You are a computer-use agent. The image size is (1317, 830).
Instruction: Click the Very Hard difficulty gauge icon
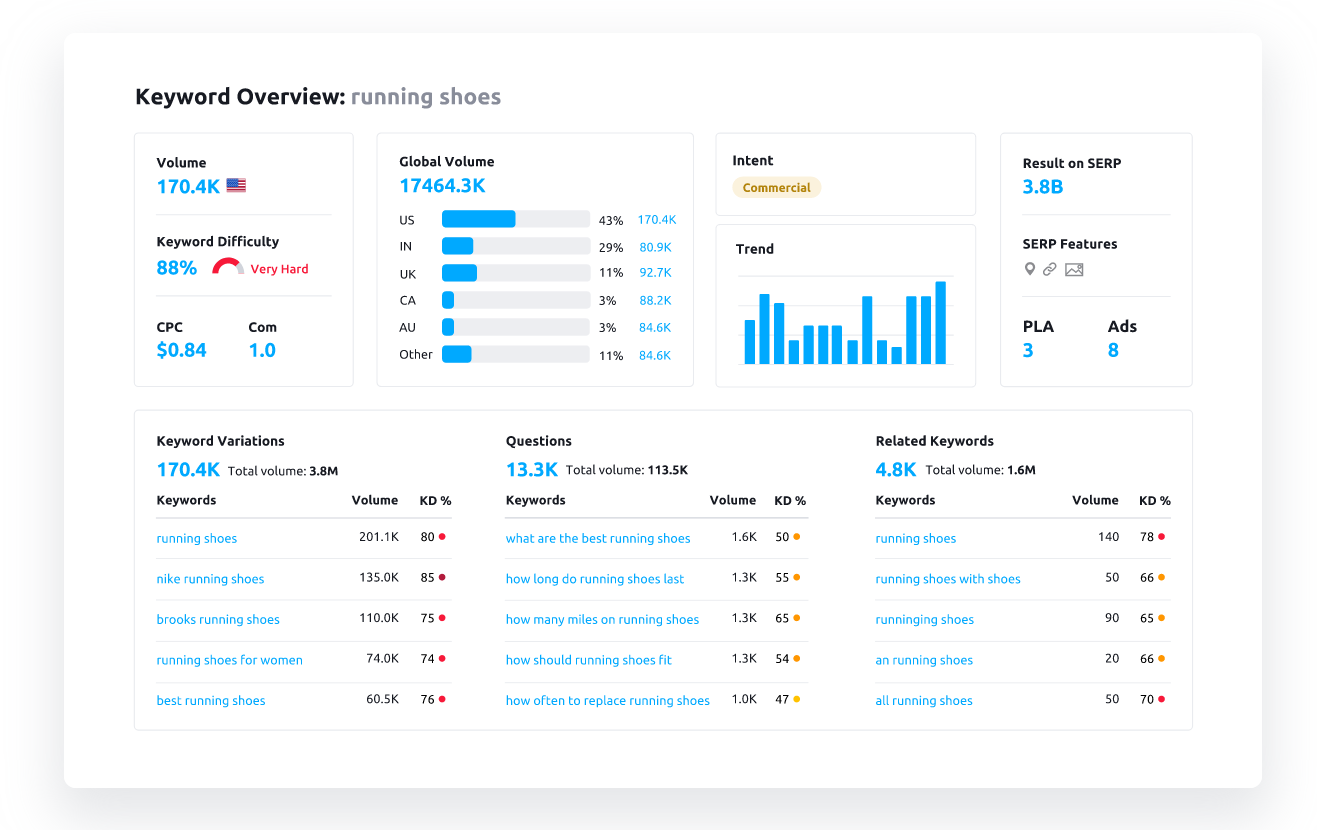tap(228, 267)
